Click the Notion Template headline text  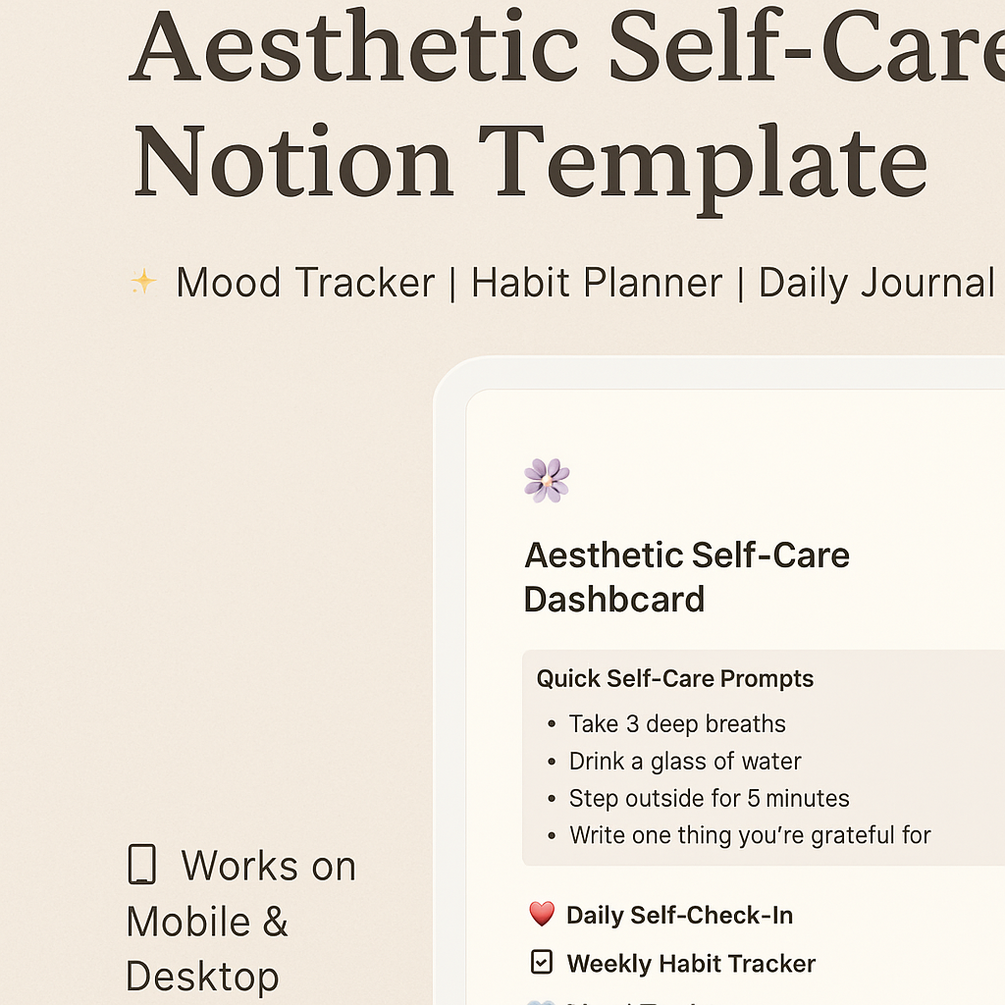click(531, 164)
